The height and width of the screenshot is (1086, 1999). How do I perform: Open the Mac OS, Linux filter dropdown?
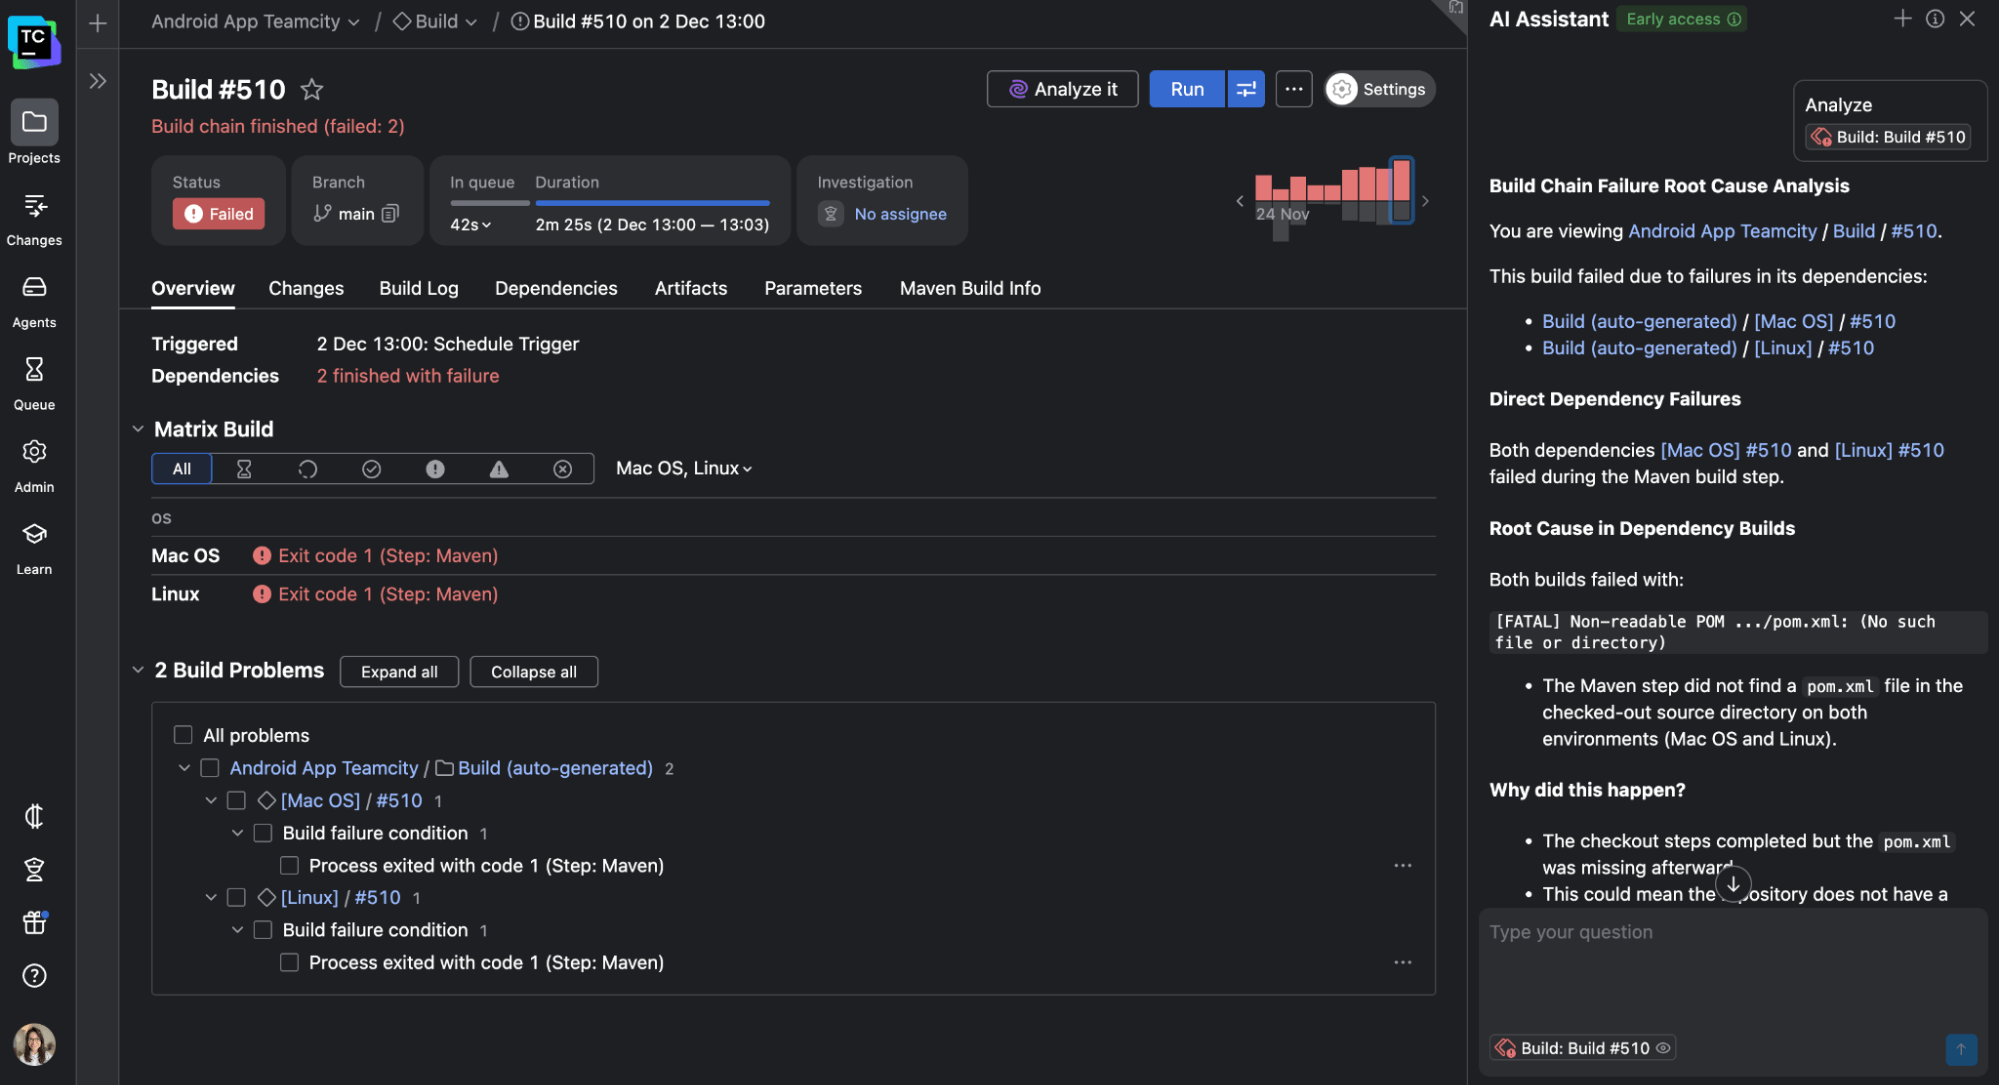(x=684, y=469)
